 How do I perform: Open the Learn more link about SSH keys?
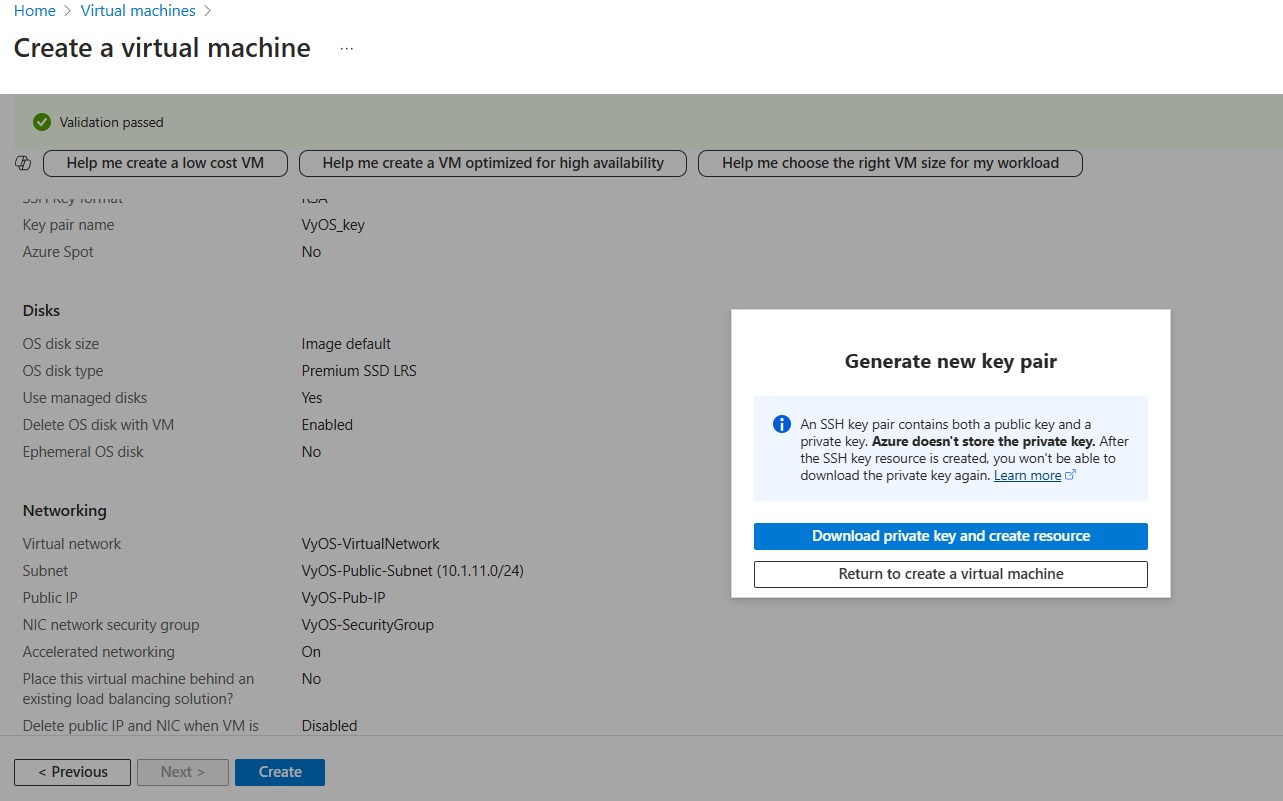[x=1027, y=474]
